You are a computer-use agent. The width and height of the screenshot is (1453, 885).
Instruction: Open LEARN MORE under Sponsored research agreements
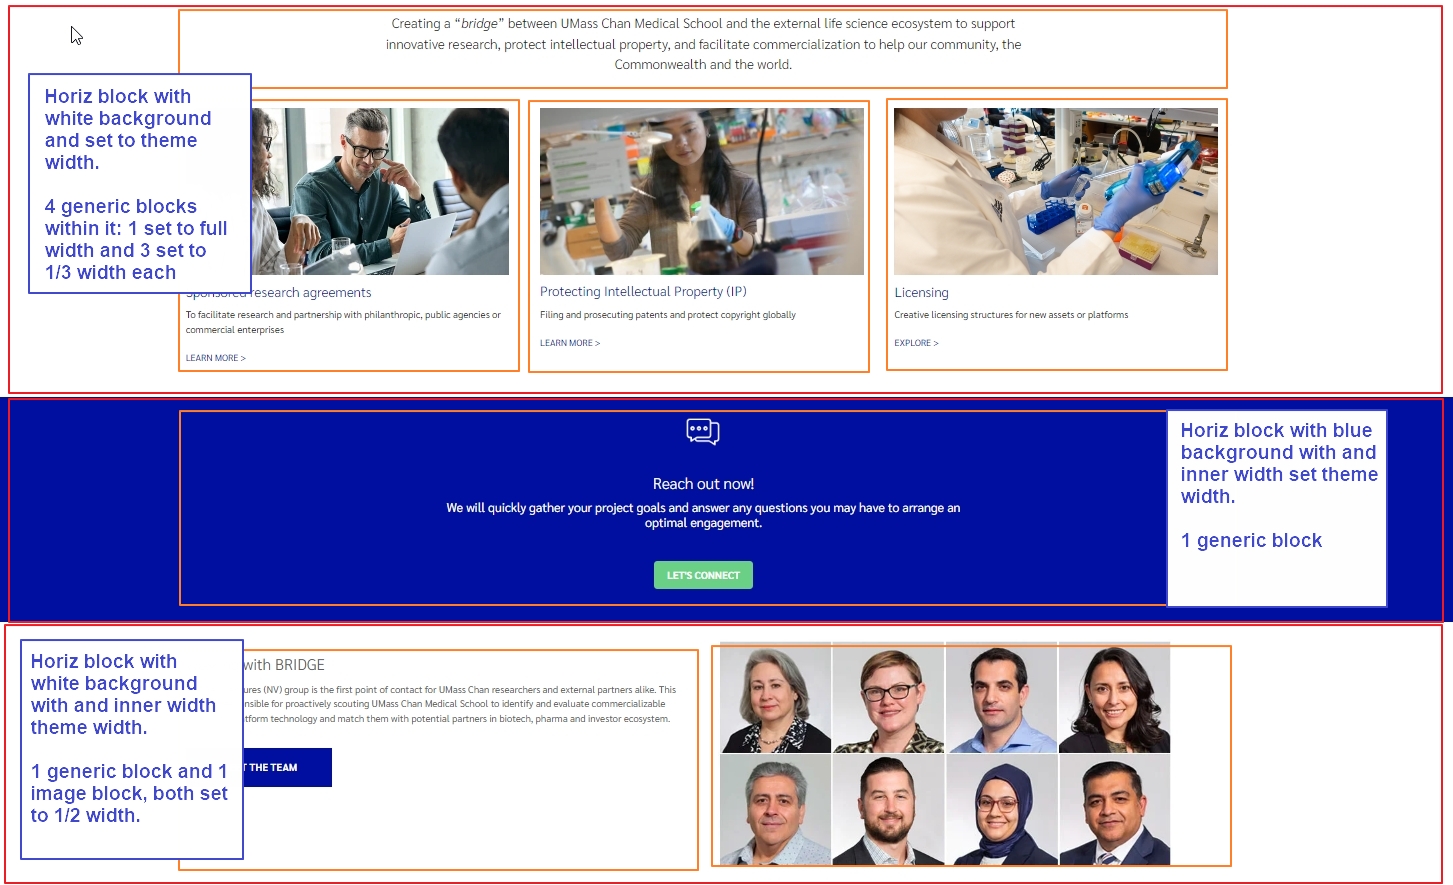[215, 358]
